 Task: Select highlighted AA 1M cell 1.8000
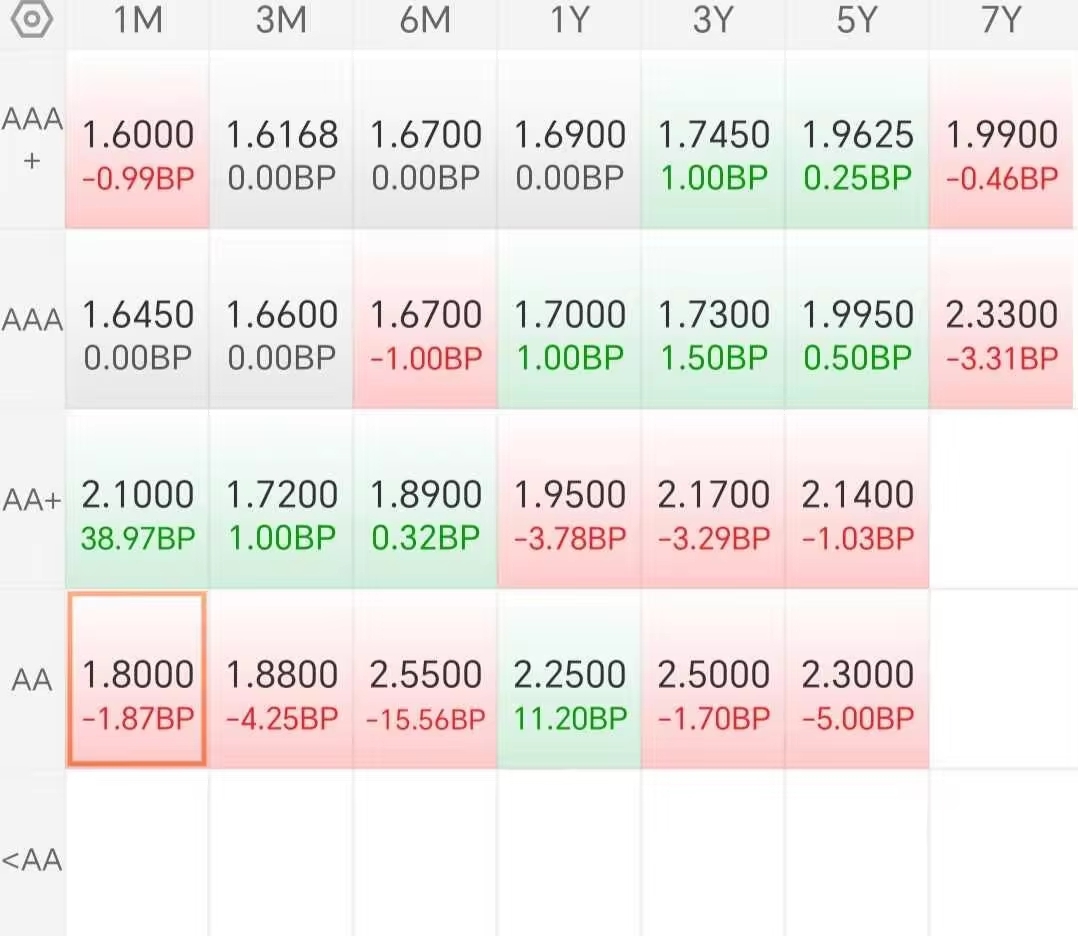tap(138, 679)
